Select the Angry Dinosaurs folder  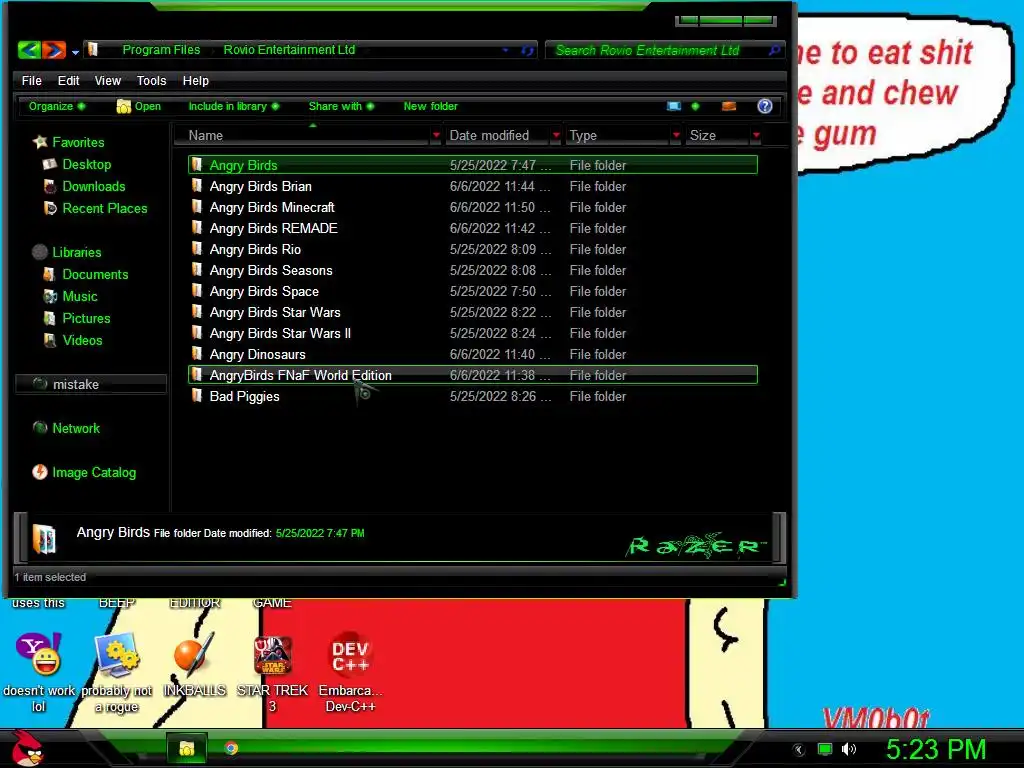[x=473, y=354]
